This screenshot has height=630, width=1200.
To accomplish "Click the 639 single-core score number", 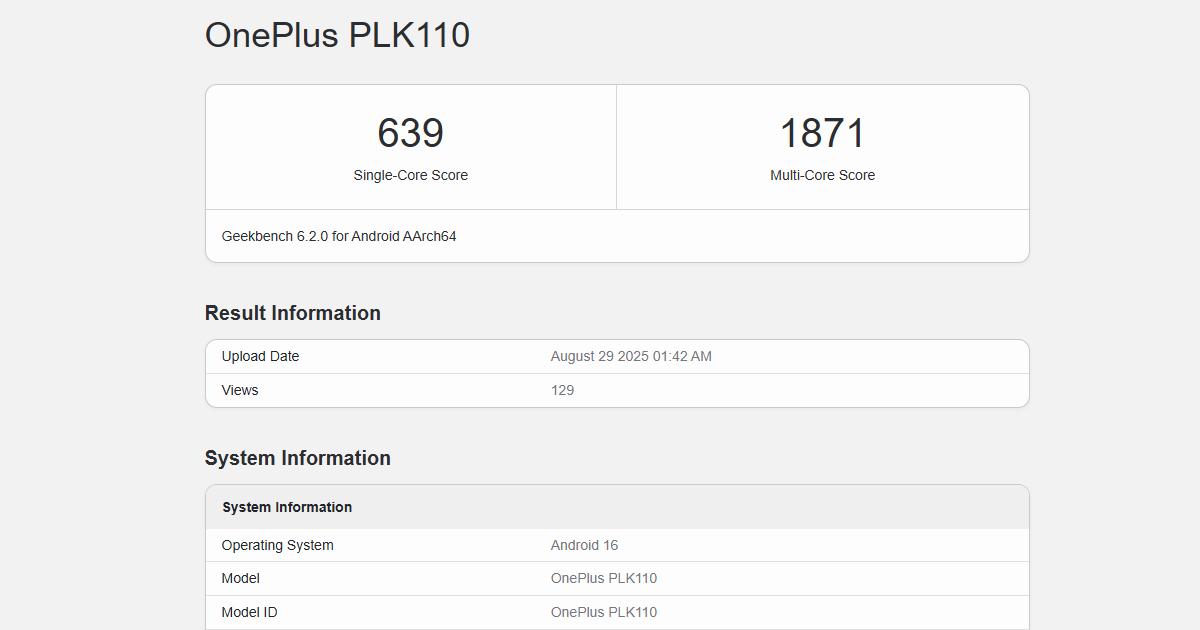I will point(410,133).
